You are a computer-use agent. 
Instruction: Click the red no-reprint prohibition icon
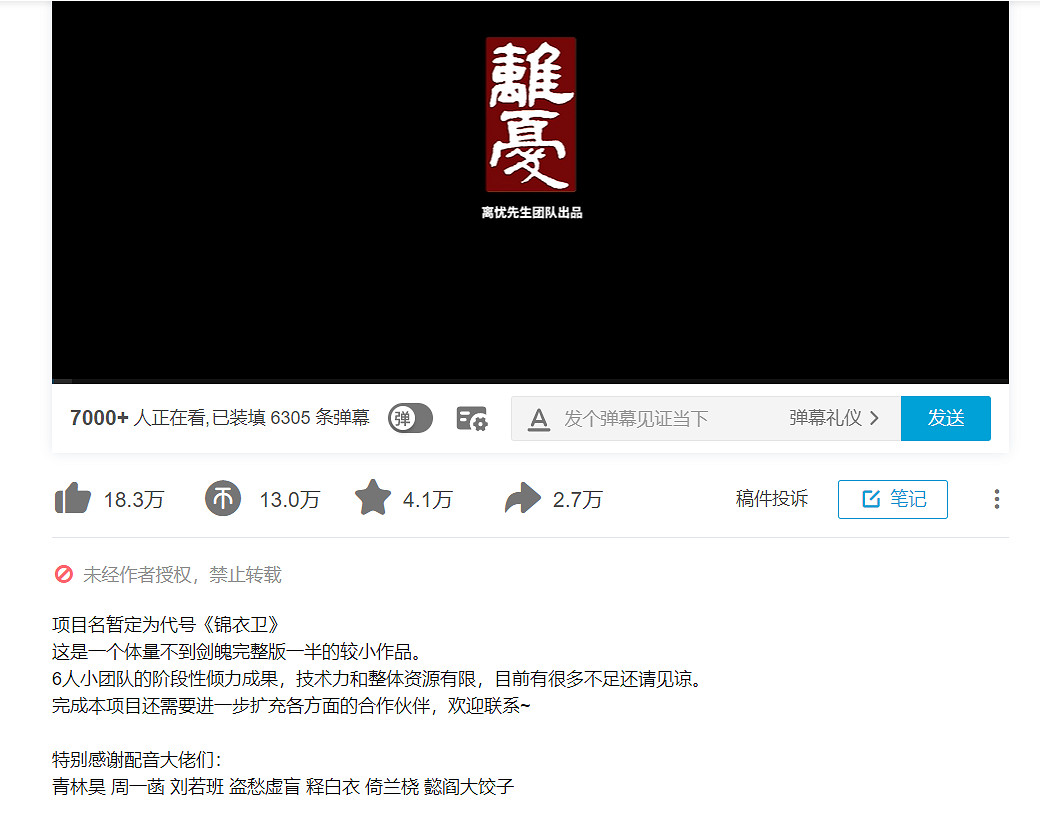(x=63, y=574)
